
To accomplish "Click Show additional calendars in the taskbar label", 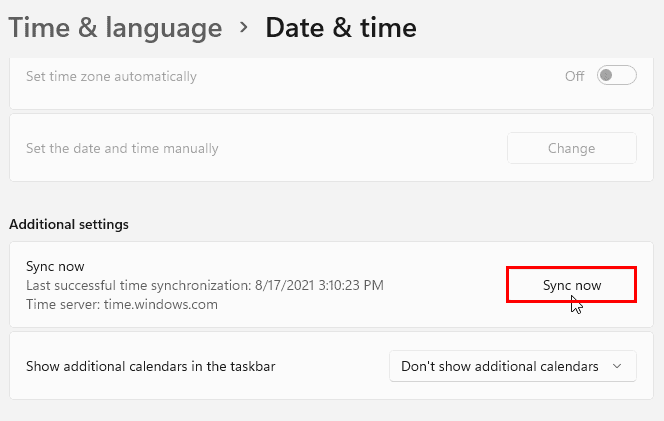I will [x=150, y=366].
